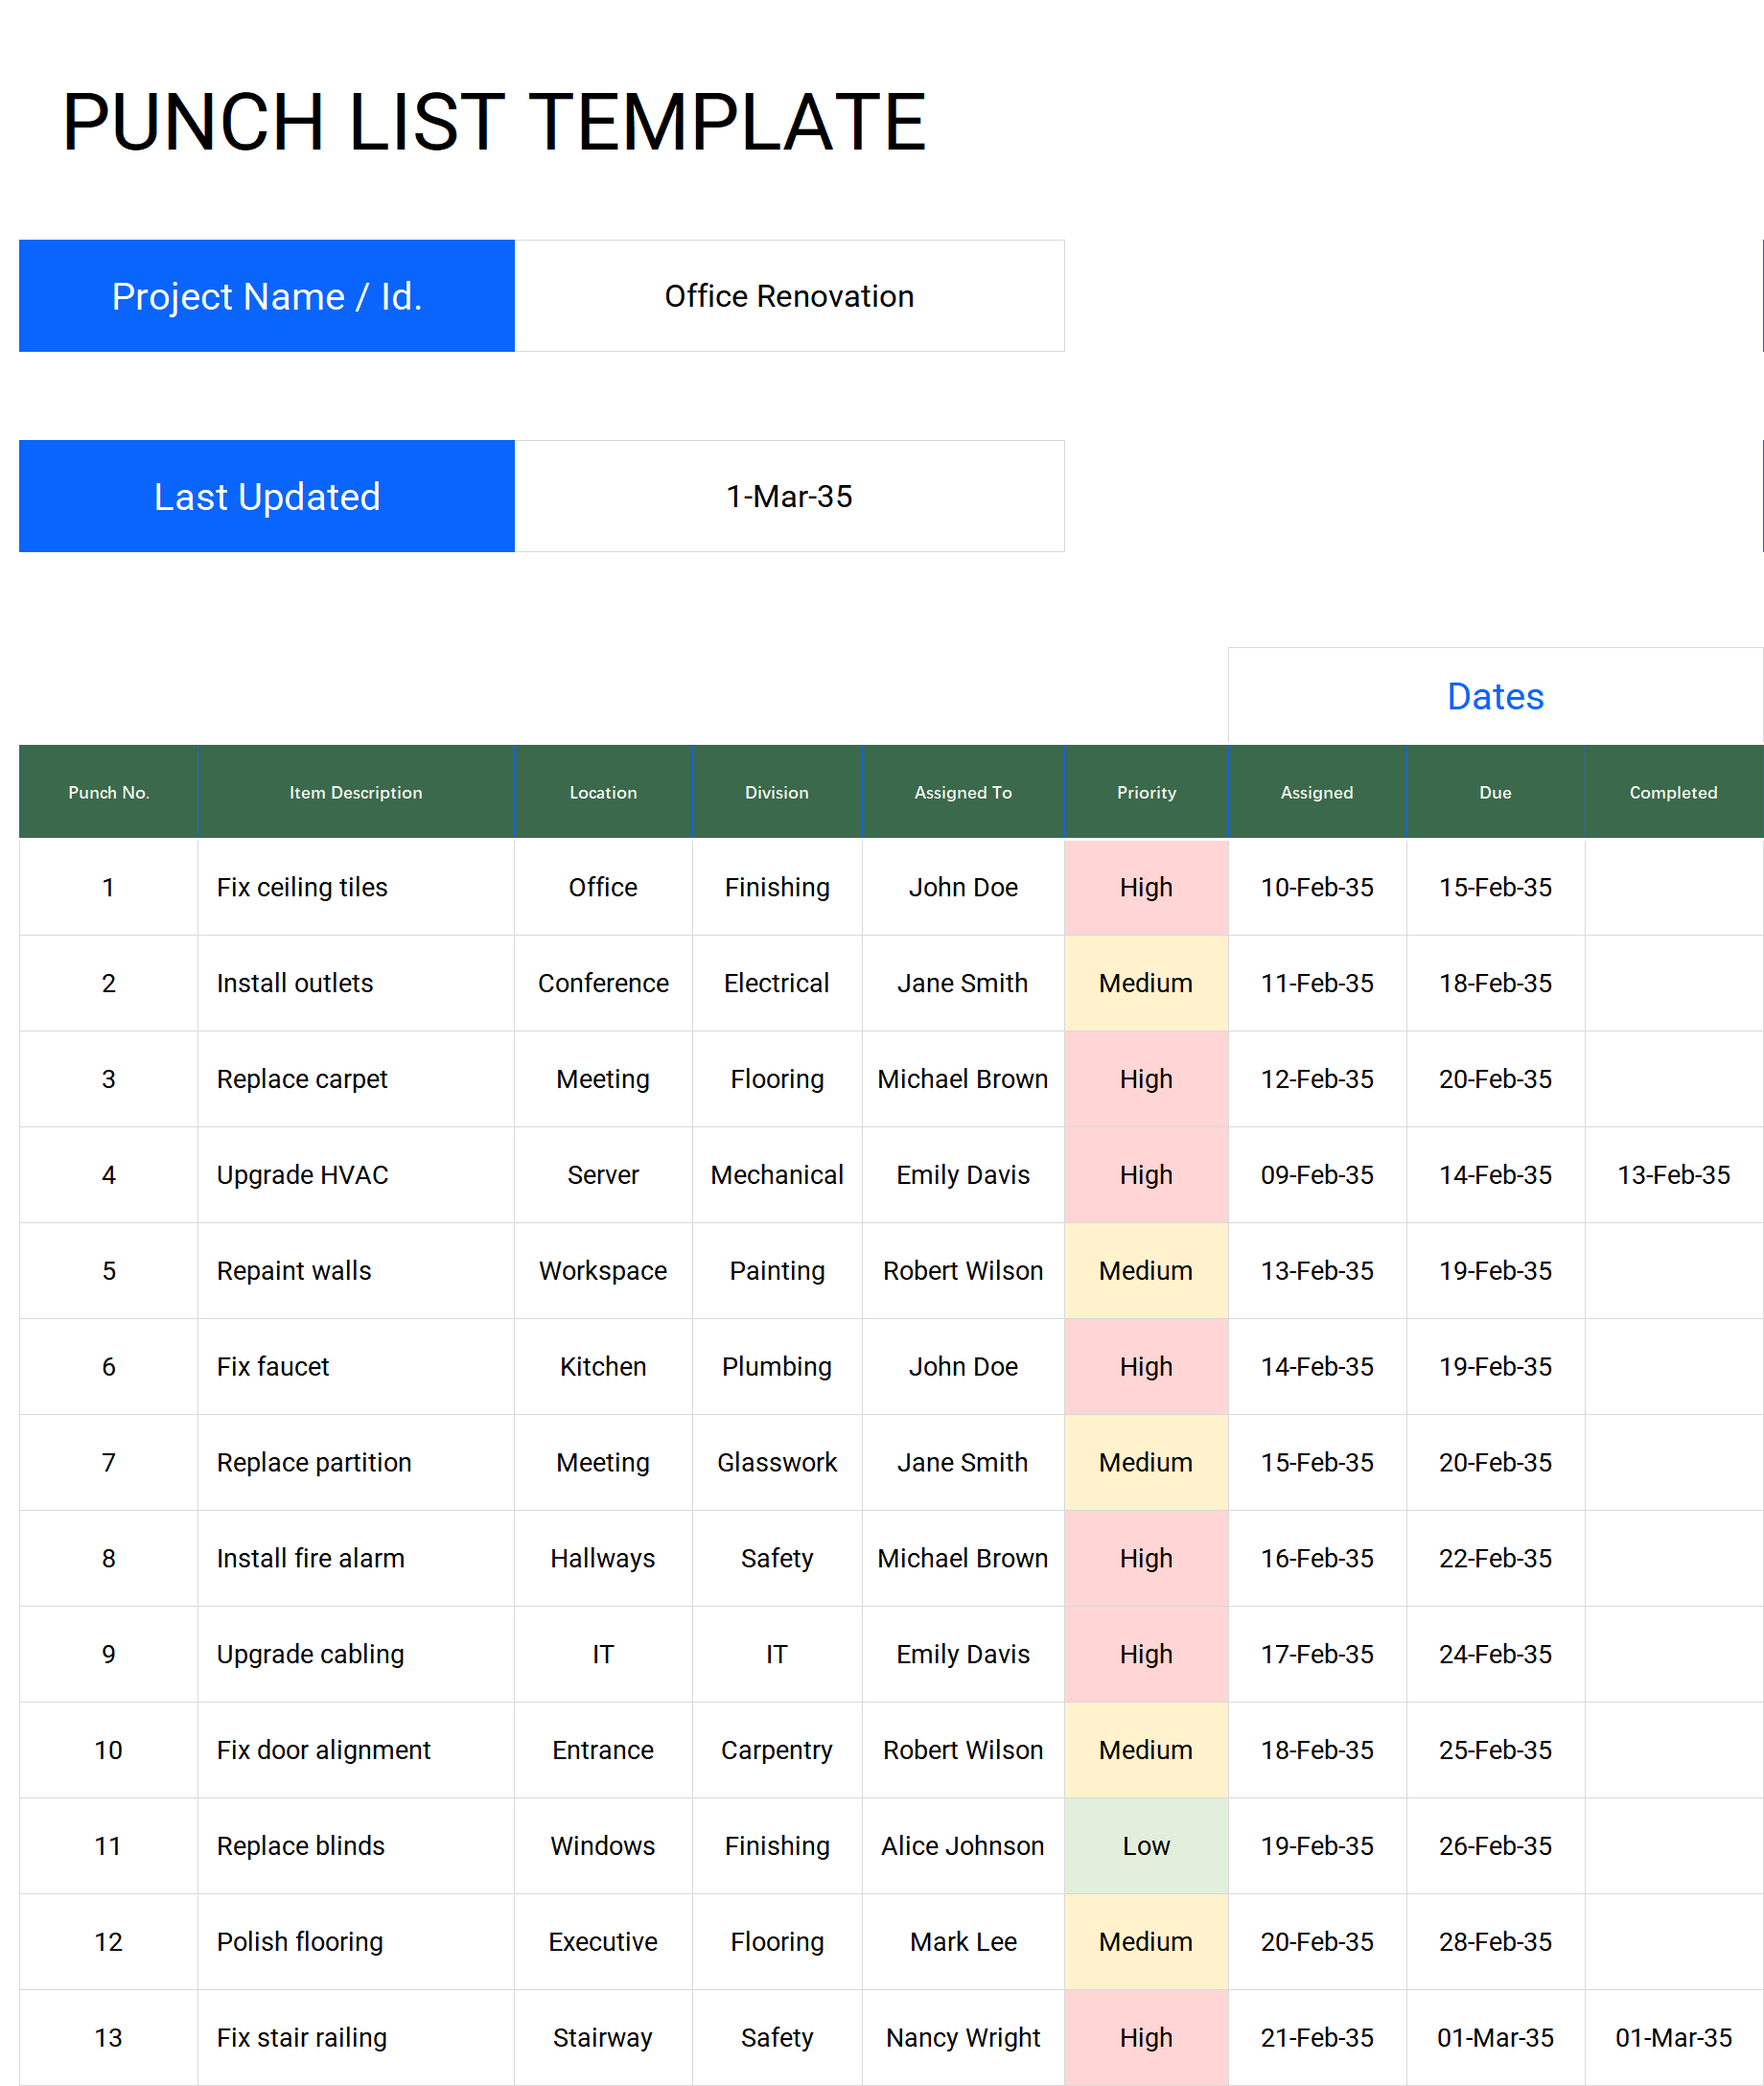1764x2086 pixels.
Task: Select the Nancy Wright assignee cell
Action: coord(963,2038)
